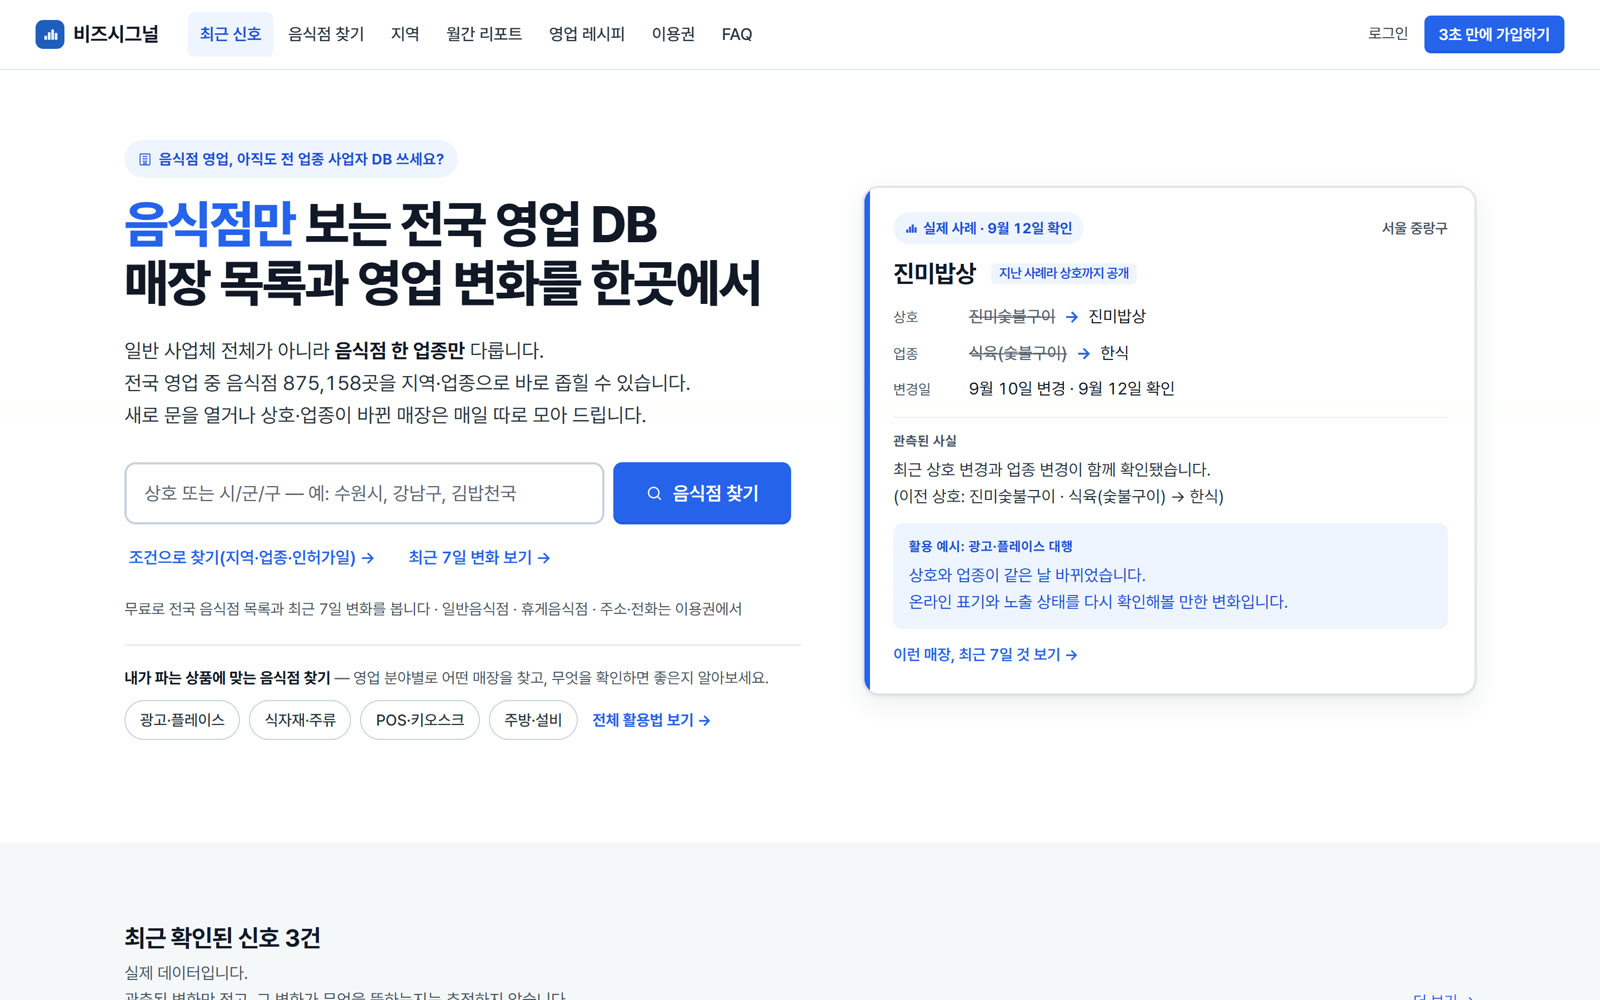This screenshot has height=1000, width=1600.
Task: Select the 식자재·주류 chip
Action: [x=300, y=720]
